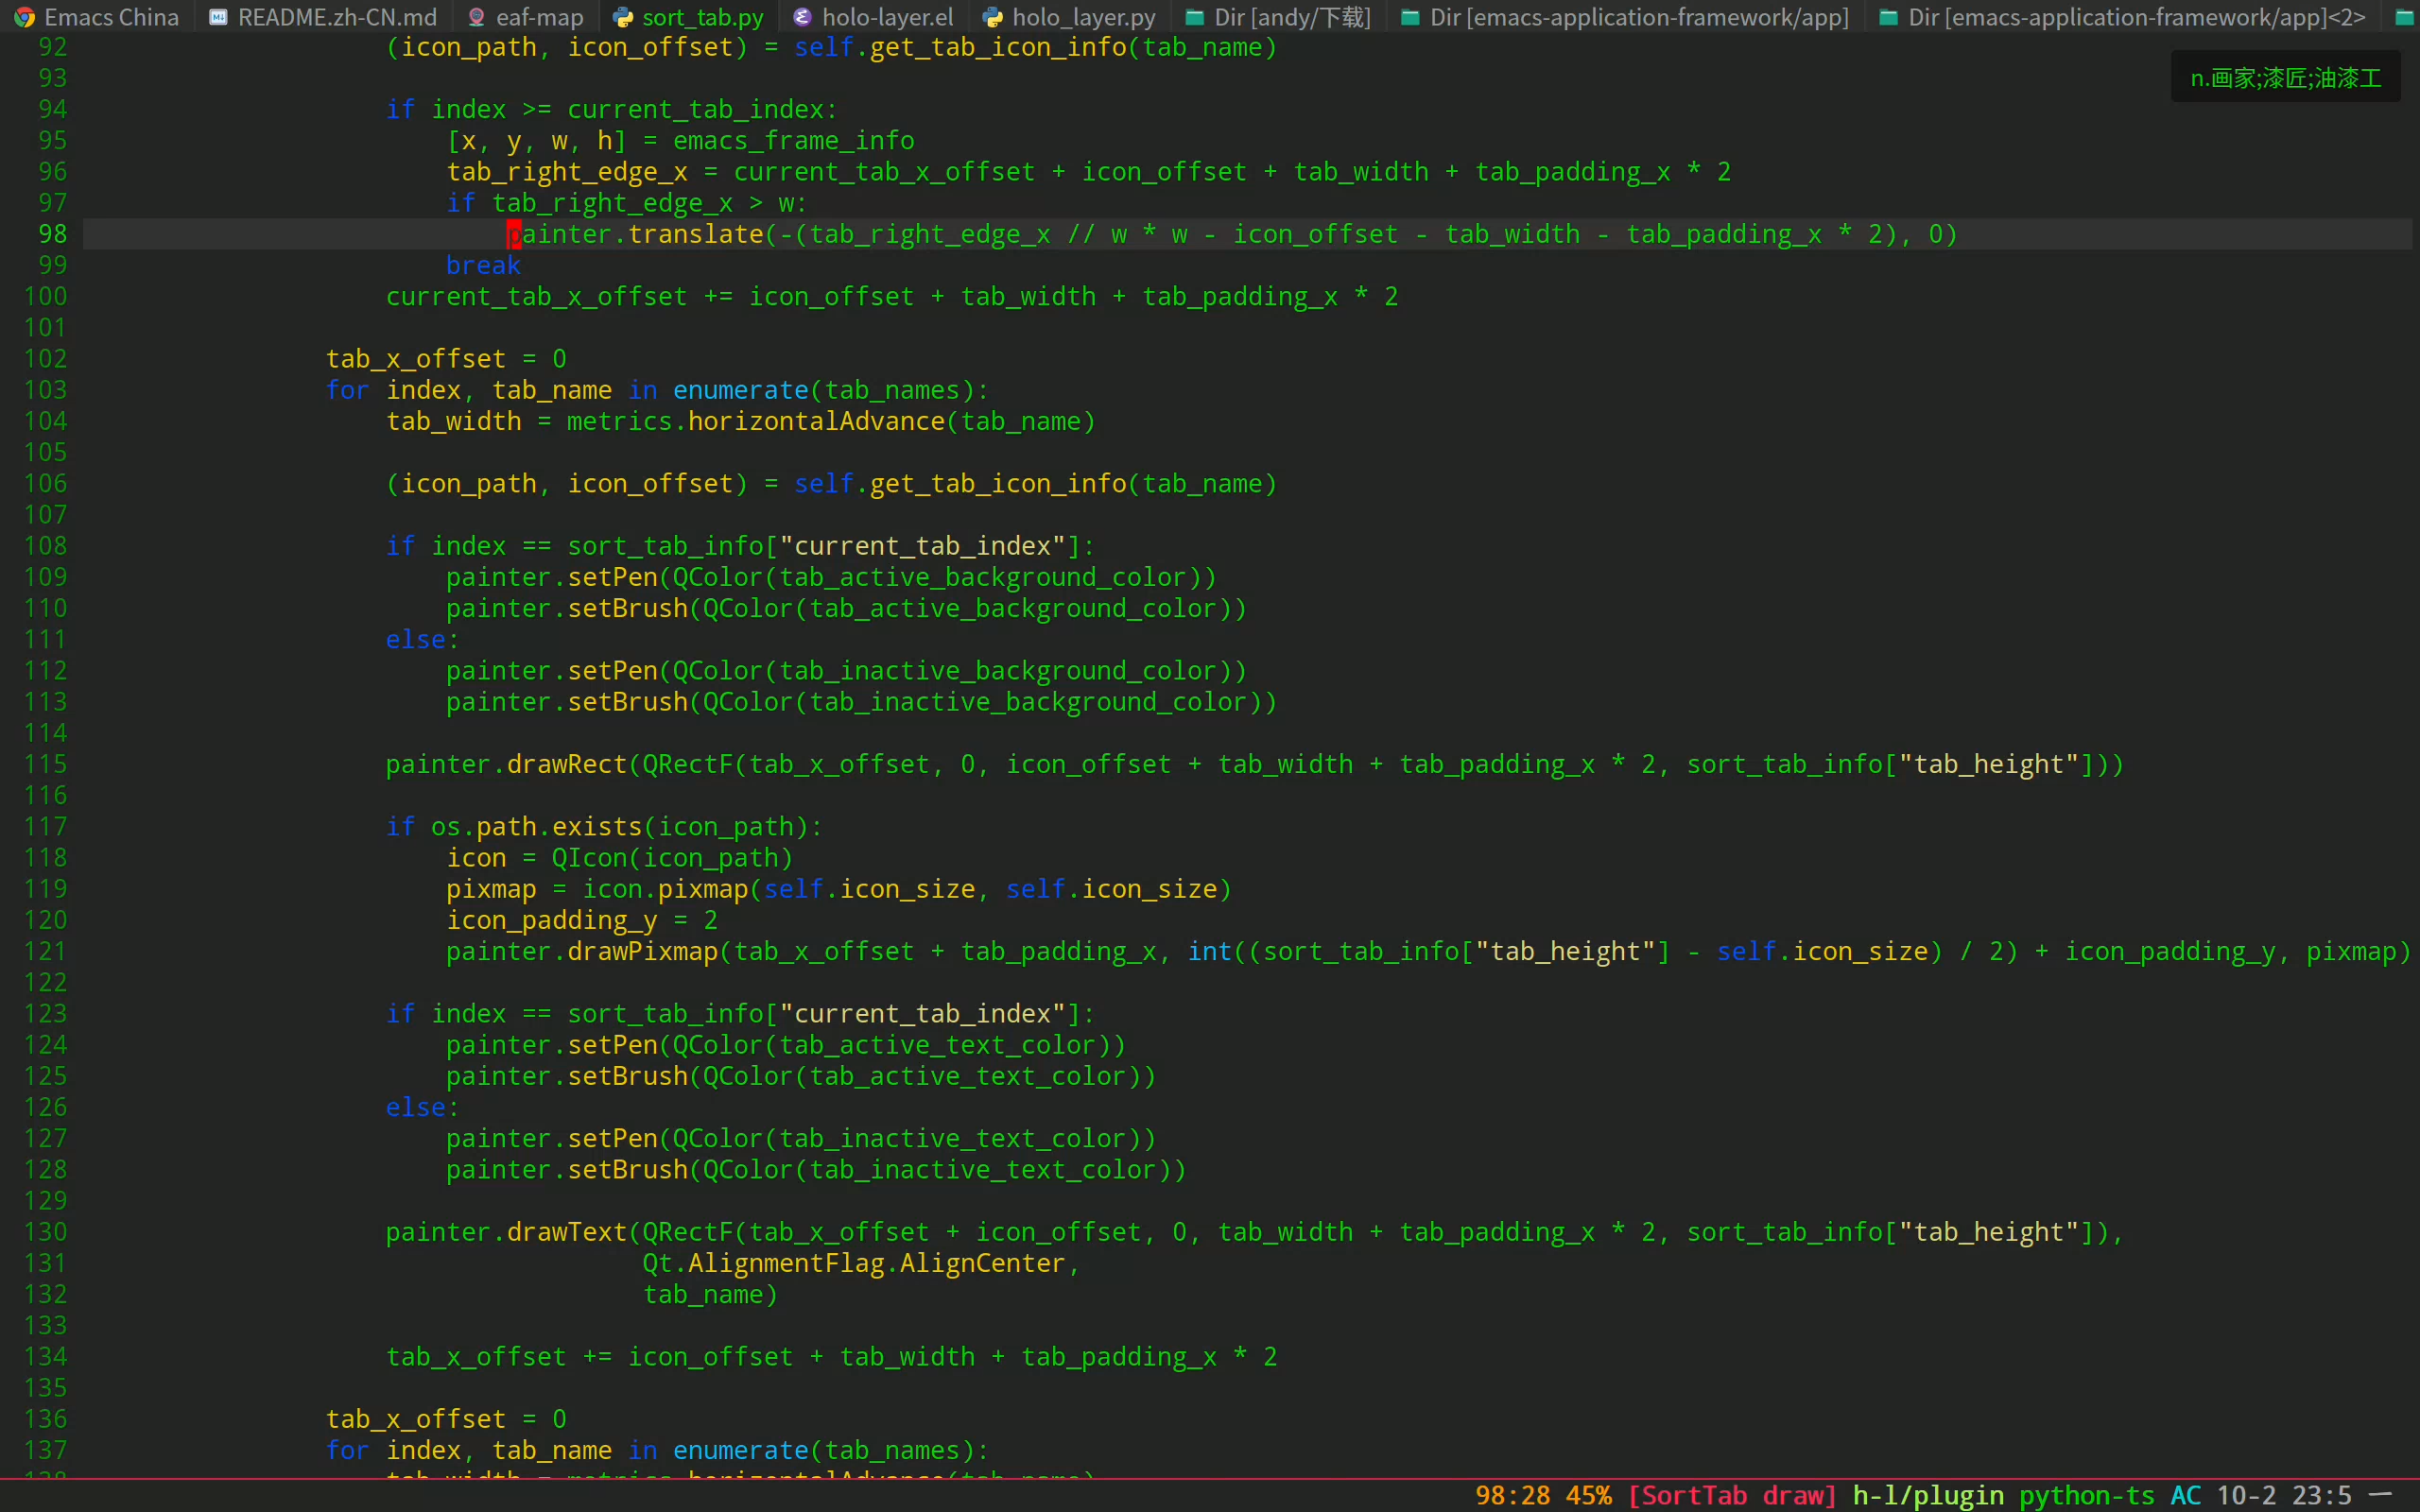Viewport: 2420px width, 1512px height.
Task: Click the Python icon on holo_layer.py tab
Action: tap(992, 17)
